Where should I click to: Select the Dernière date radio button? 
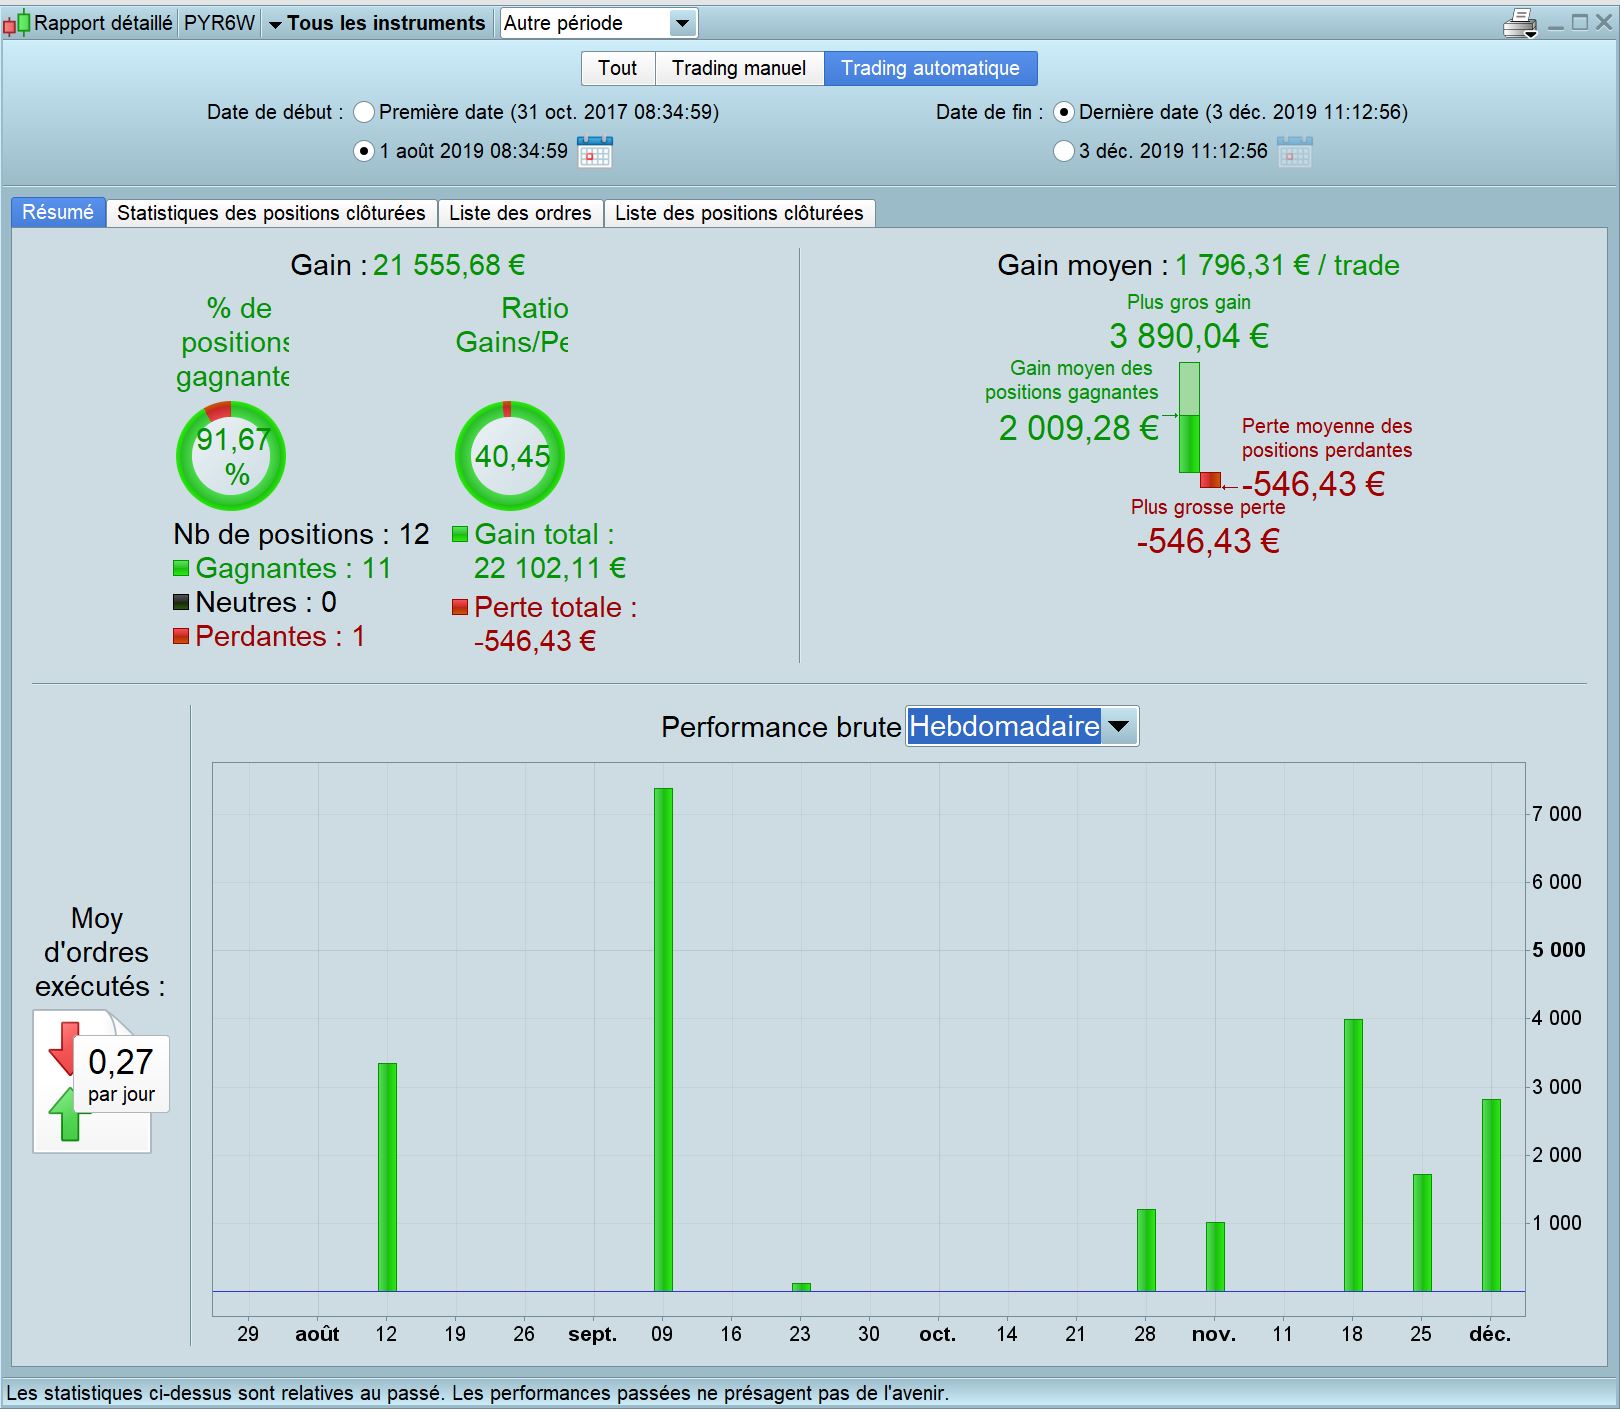pyautogui.click(x=1064, y=112)
